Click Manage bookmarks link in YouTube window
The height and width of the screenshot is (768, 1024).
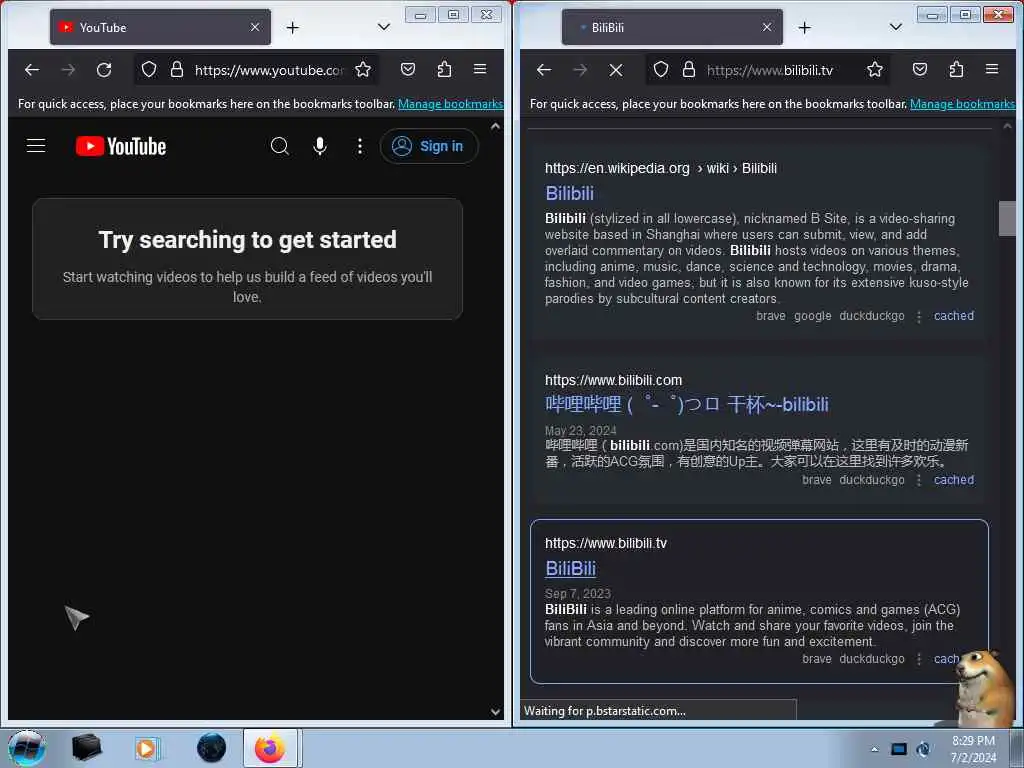450,104
